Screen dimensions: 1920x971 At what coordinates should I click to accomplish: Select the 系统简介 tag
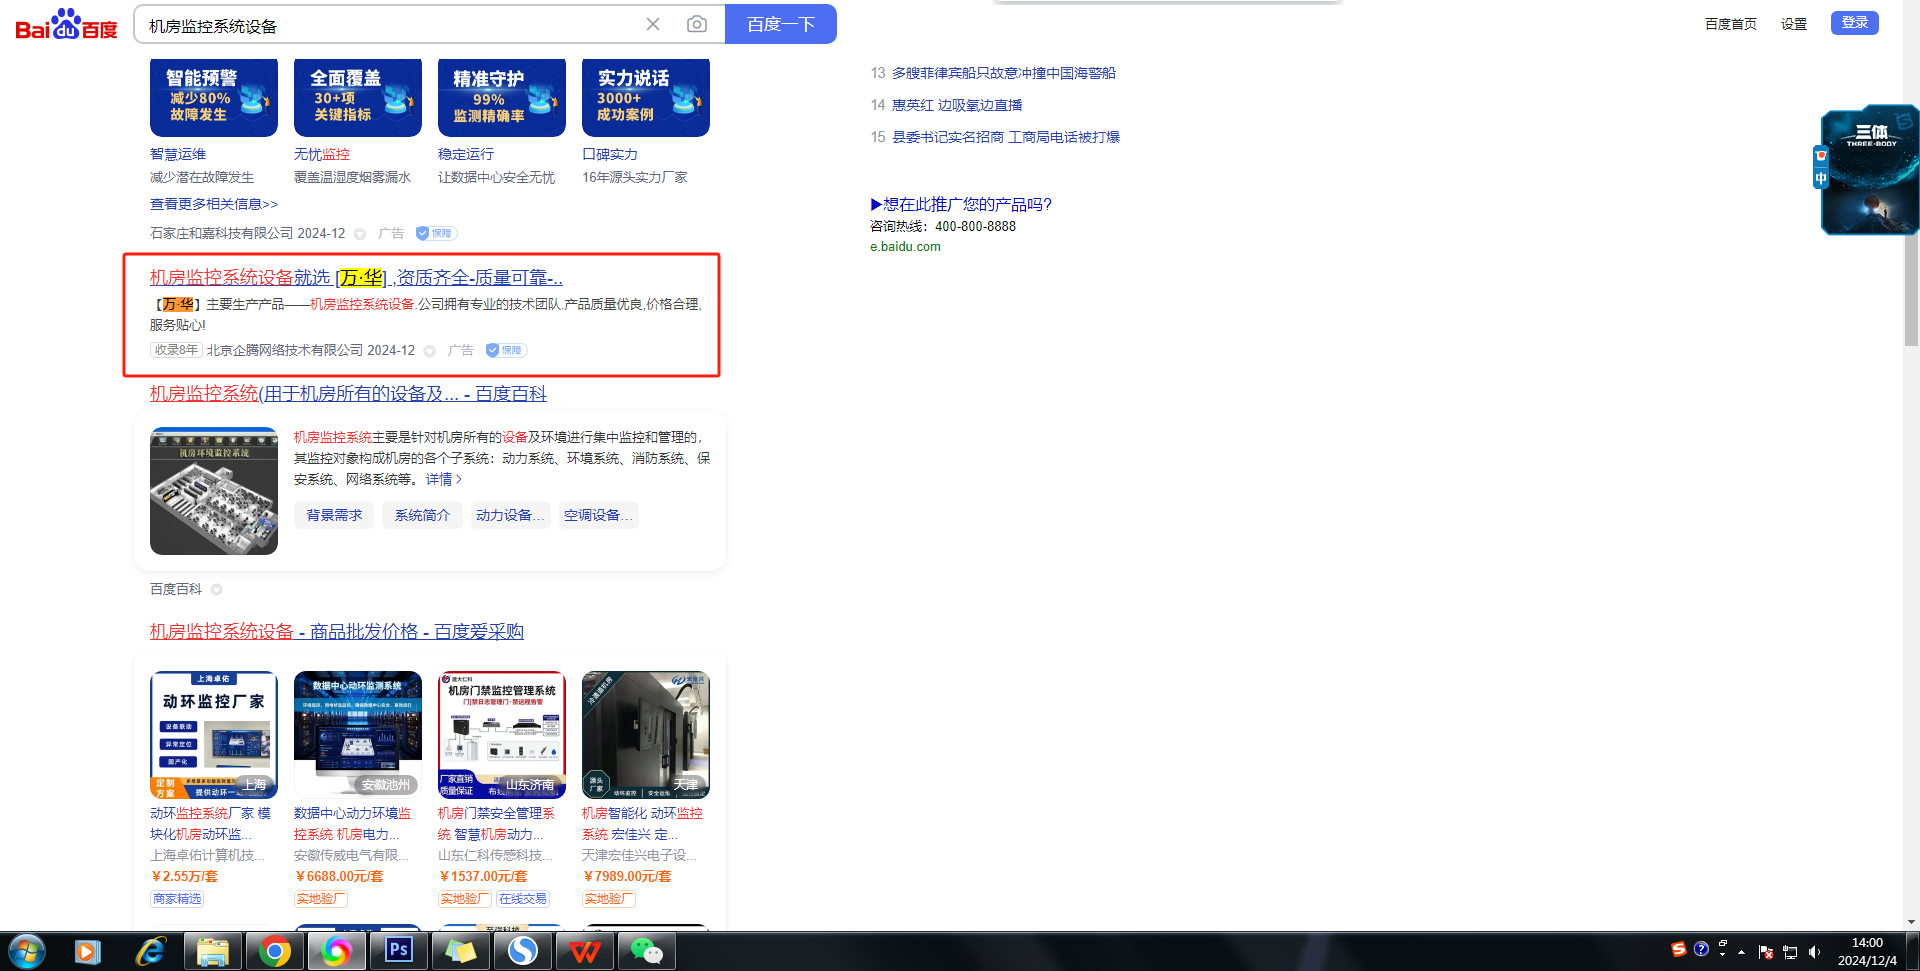pos(422,515)
